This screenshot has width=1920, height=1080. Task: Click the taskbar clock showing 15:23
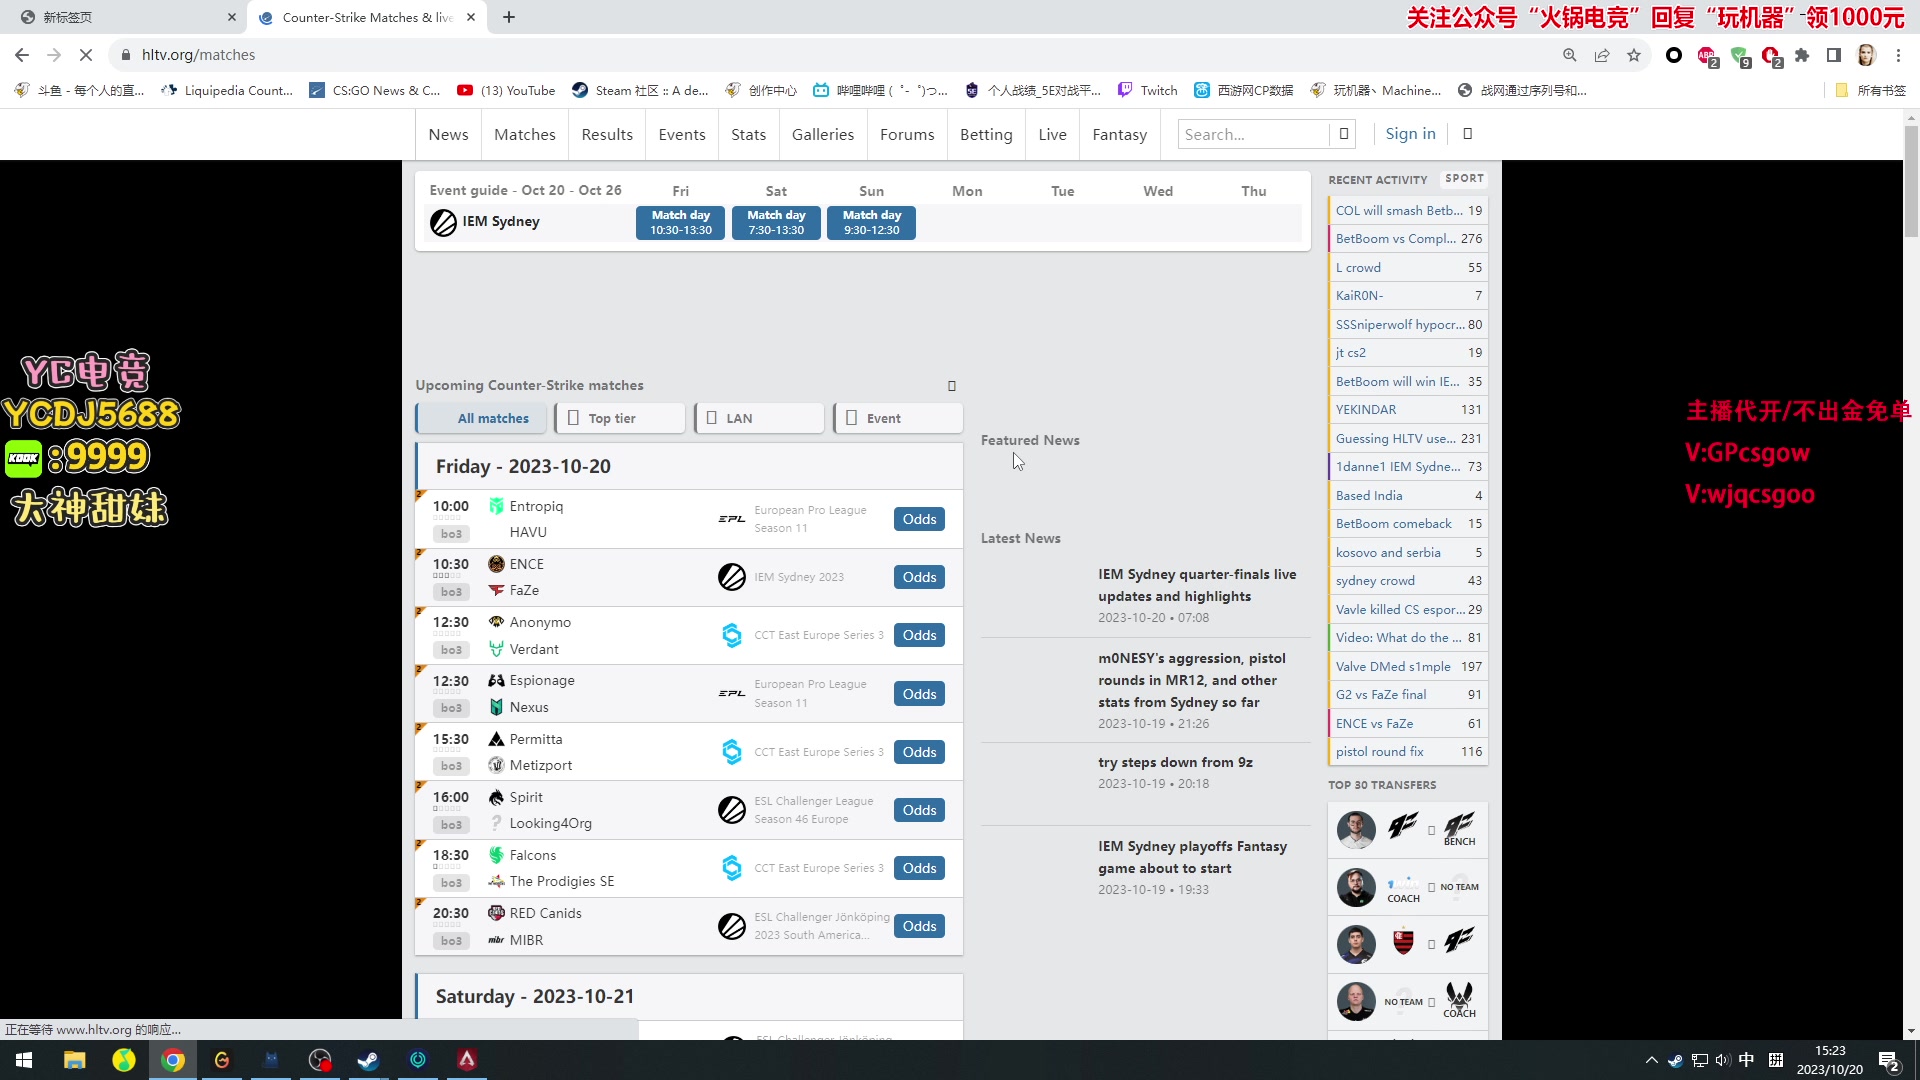point(1829,1060)
